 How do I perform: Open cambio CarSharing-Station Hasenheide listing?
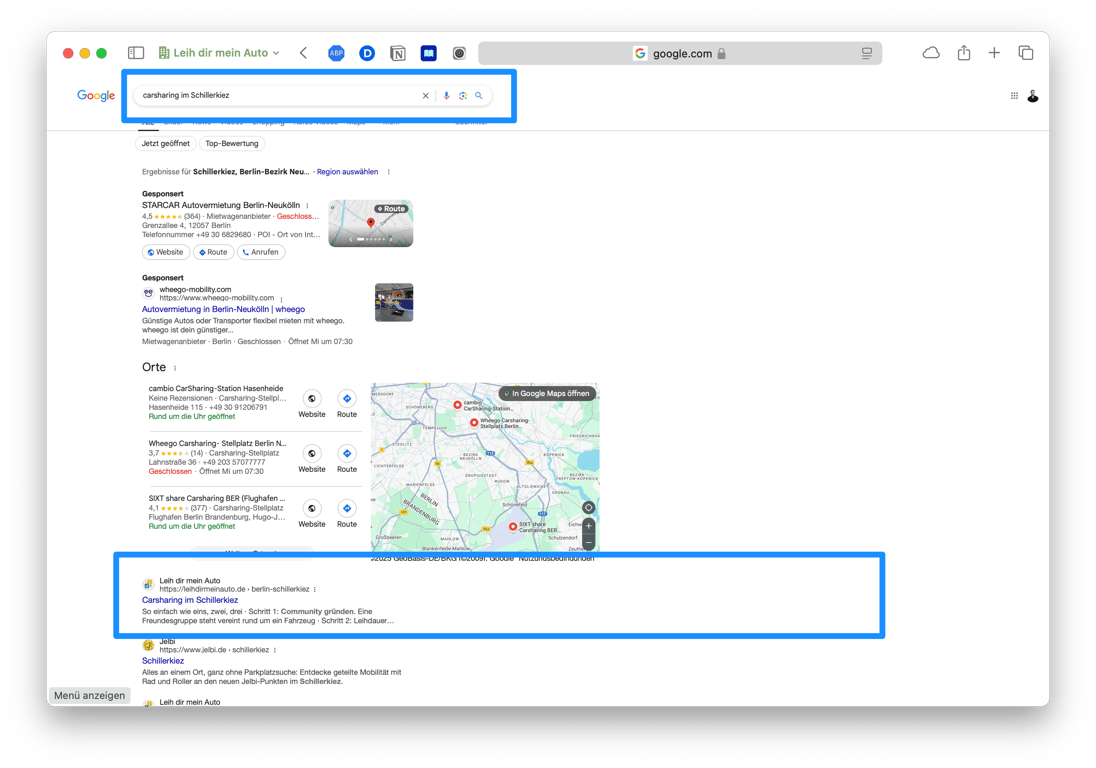pos(216,389)
